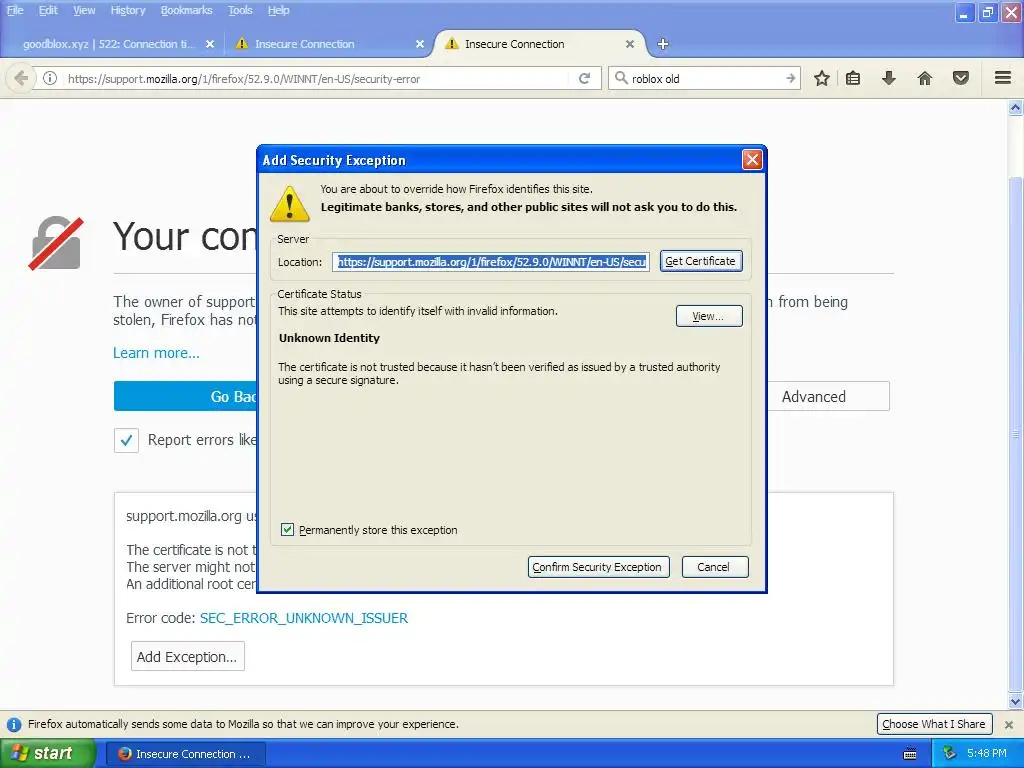
Task: Close the second Insecure Connection tab
Action: pyautogui.click(x=419, y=44)
